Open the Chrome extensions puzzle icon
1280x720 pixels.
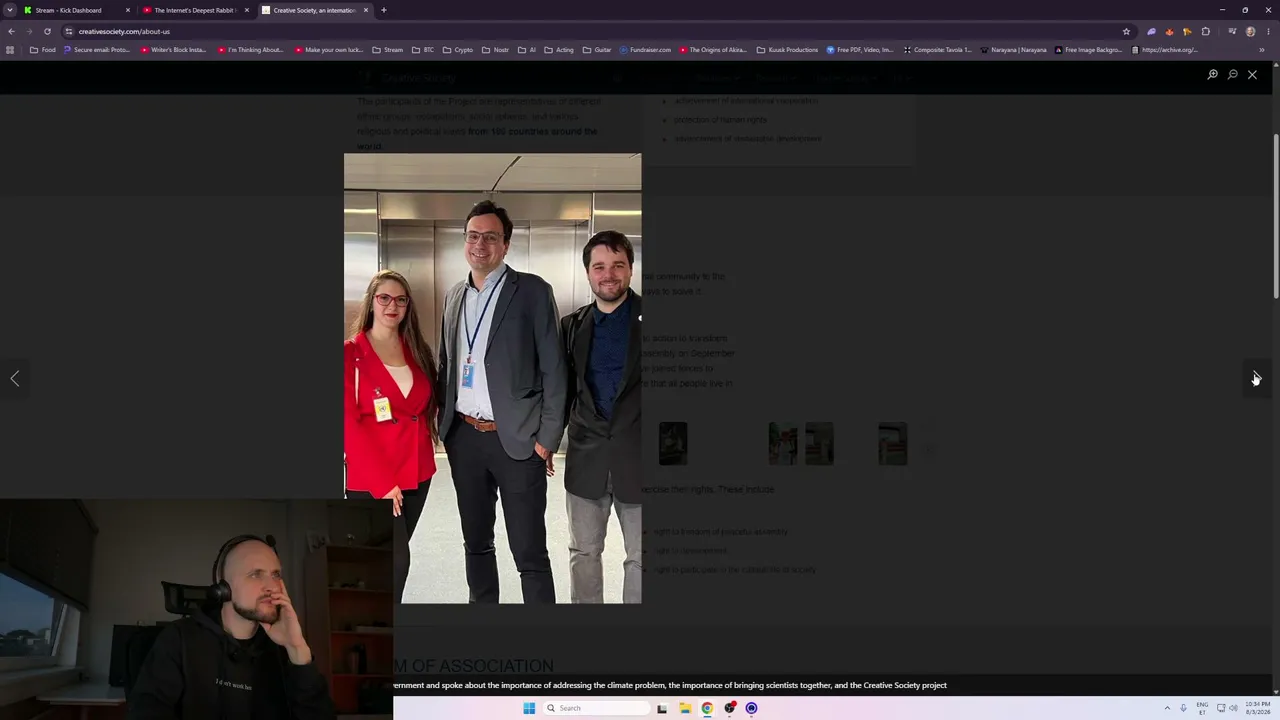point(1205,31)
